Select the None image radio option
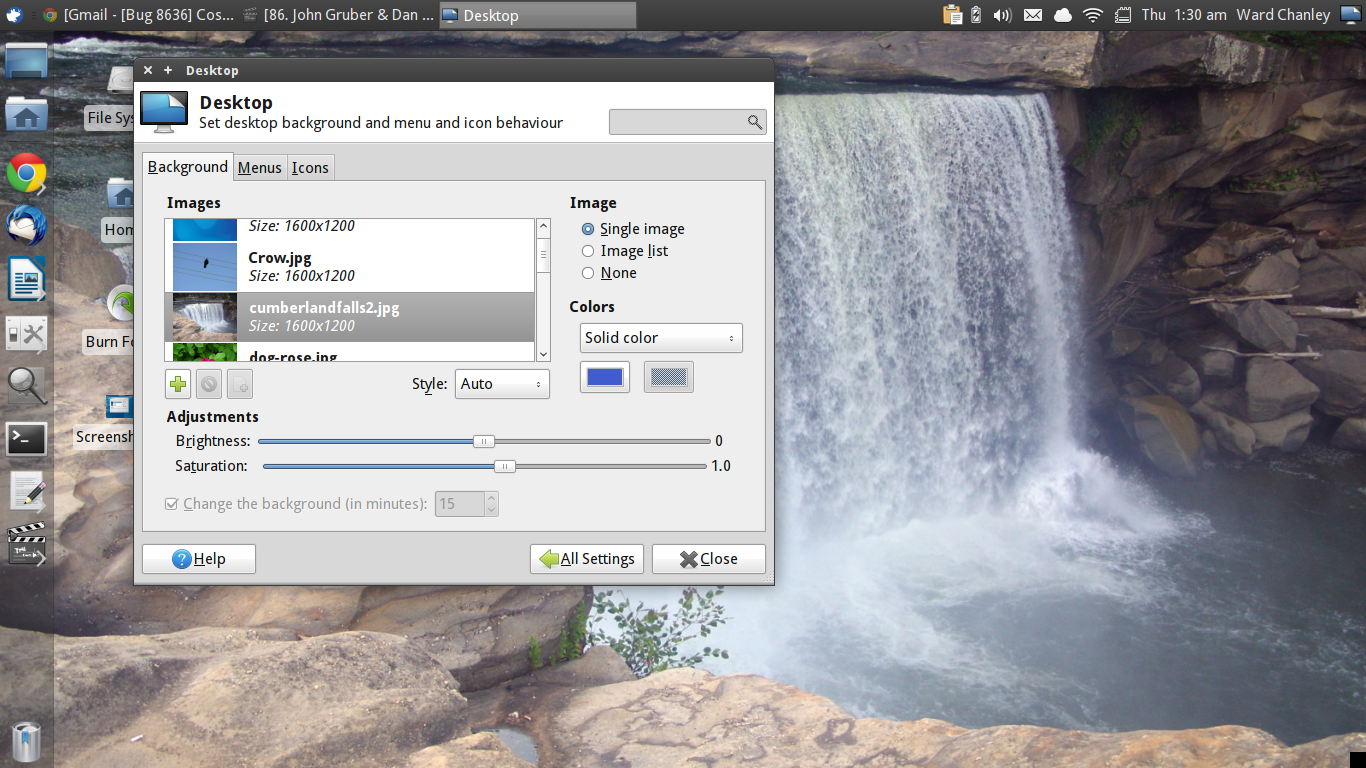1366x768 pixels. [x=588, y=273]
